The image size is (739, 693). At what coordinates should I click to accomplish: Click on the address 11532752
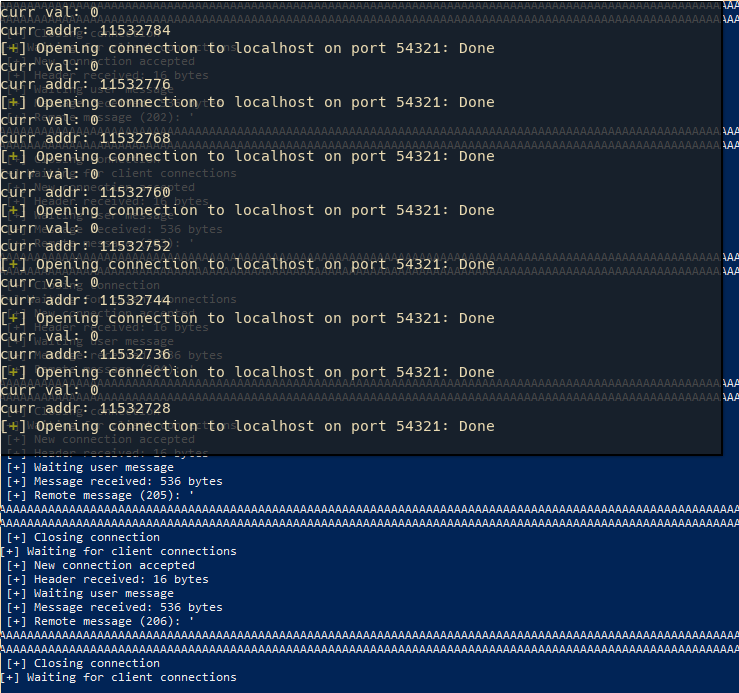(135, 247)
